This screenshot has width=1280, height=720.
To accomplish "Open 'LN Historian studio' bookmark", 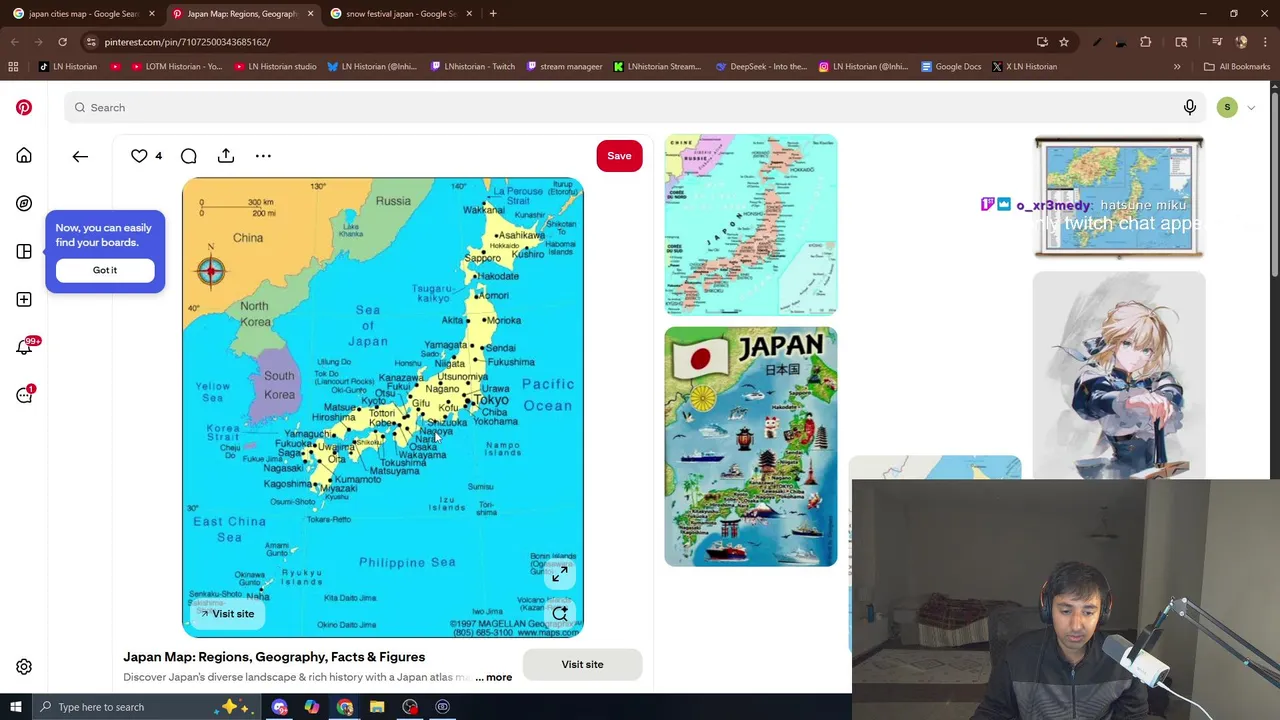I will 275,67.
